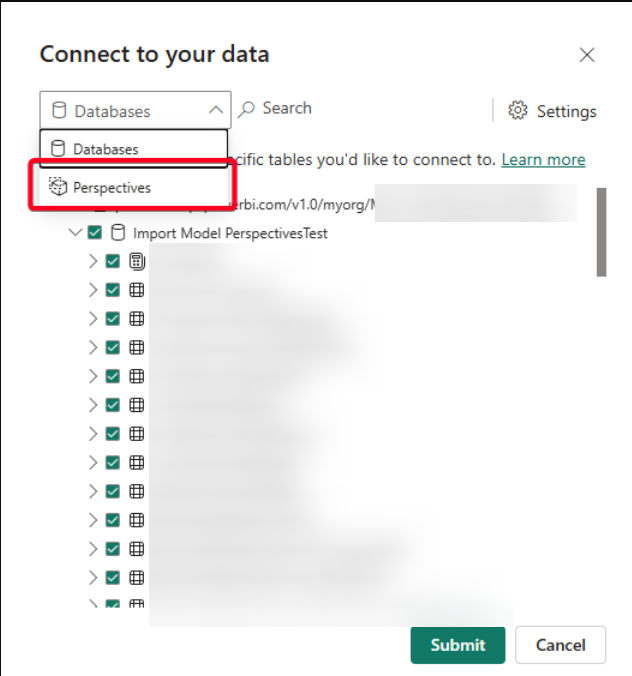Click the Submit button
632x676 pixels.
[x=457, y=645]
